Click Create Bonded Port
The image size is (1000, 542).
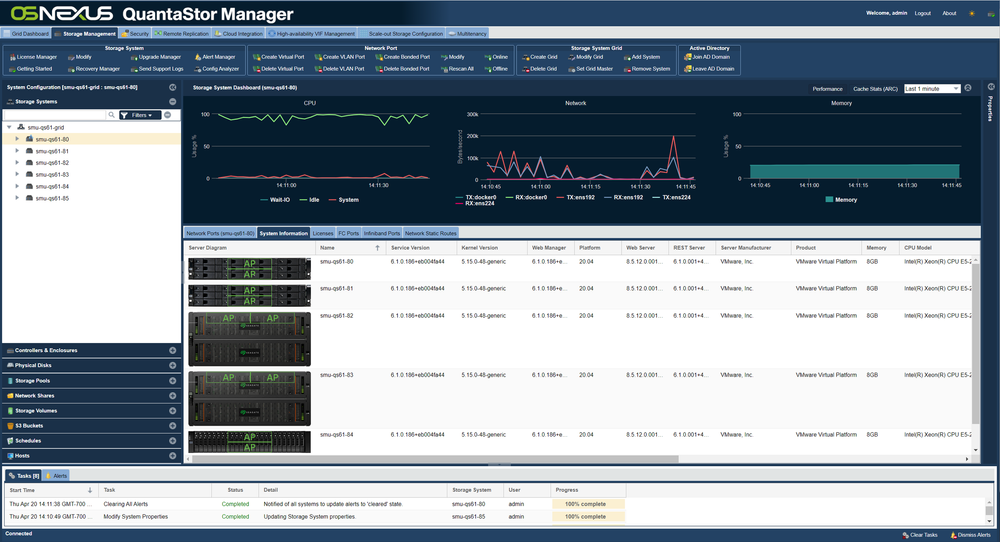pos(402,57)
